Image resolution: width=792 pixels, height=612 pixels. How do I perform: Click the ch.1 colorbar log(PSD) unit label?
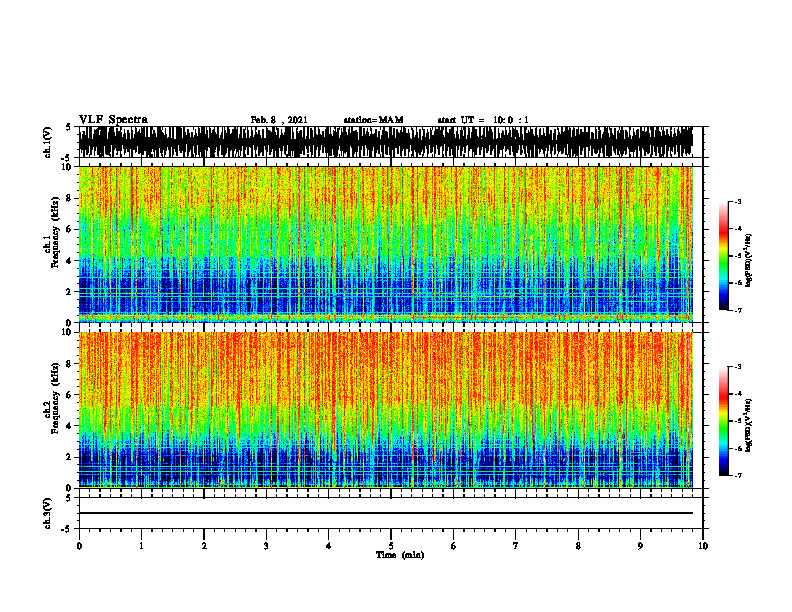749,261
